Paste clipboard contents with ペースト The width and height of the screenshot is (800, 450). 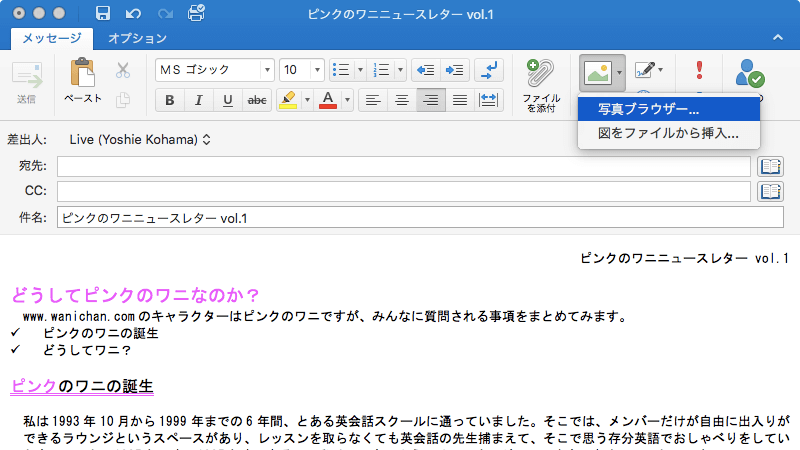click(83, 81)
